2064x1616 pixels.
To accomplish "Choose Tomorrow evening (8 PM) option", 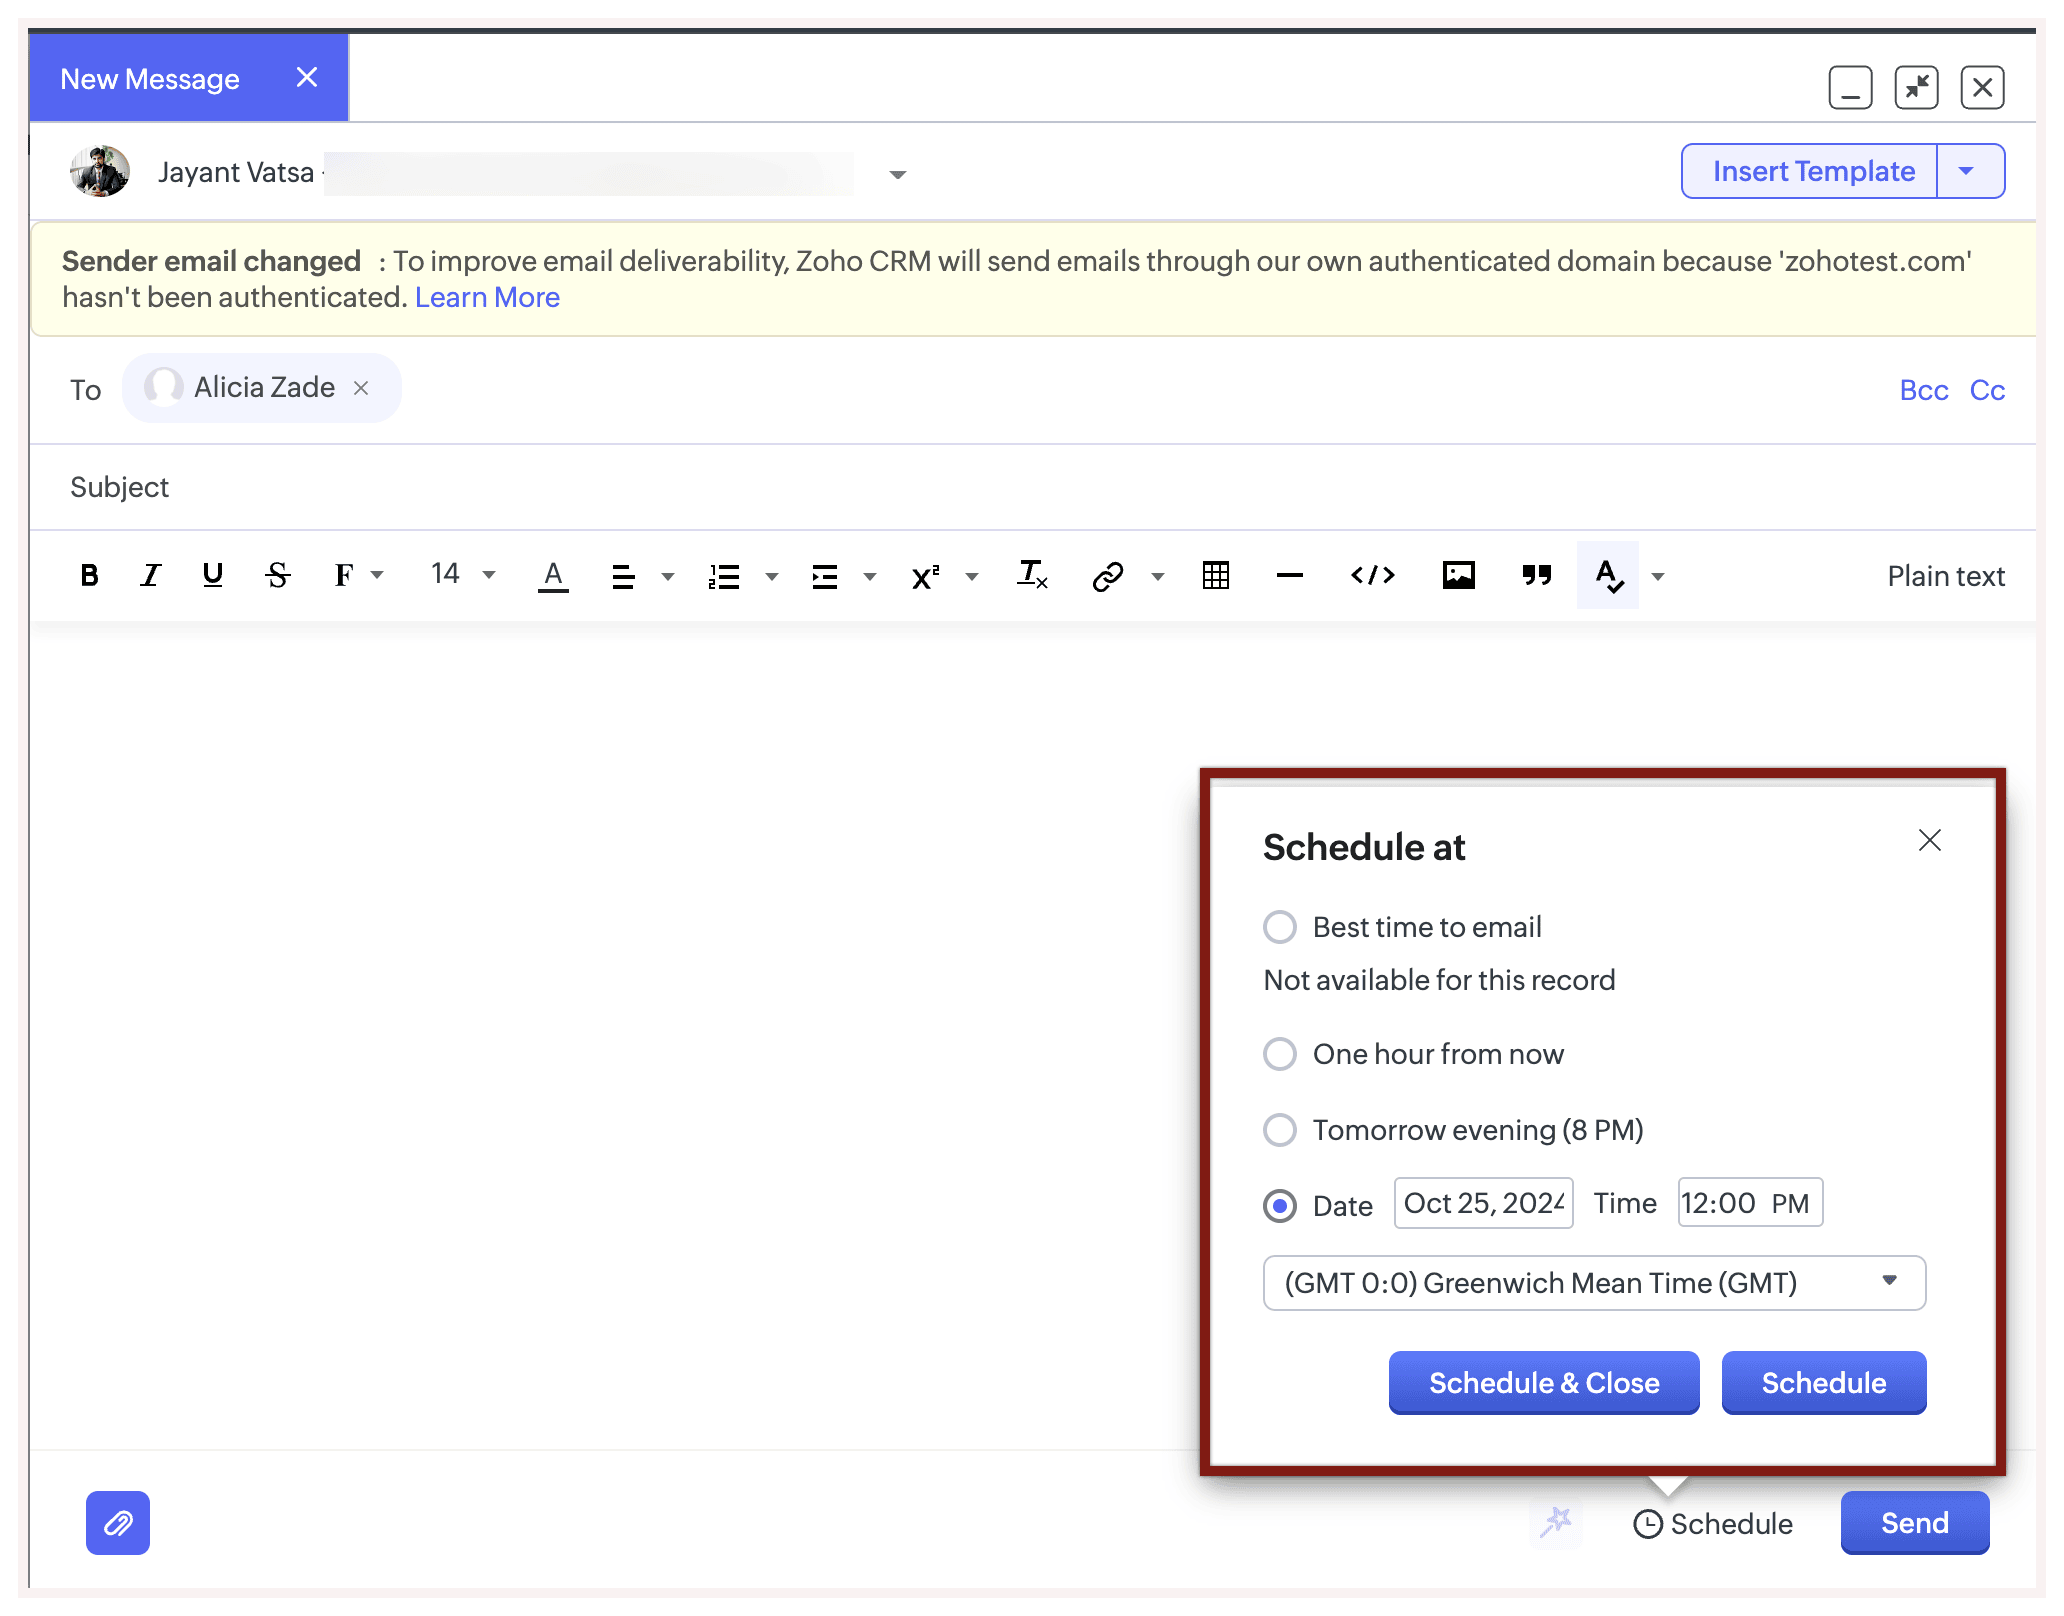I will click(x=1280, y=1130).
